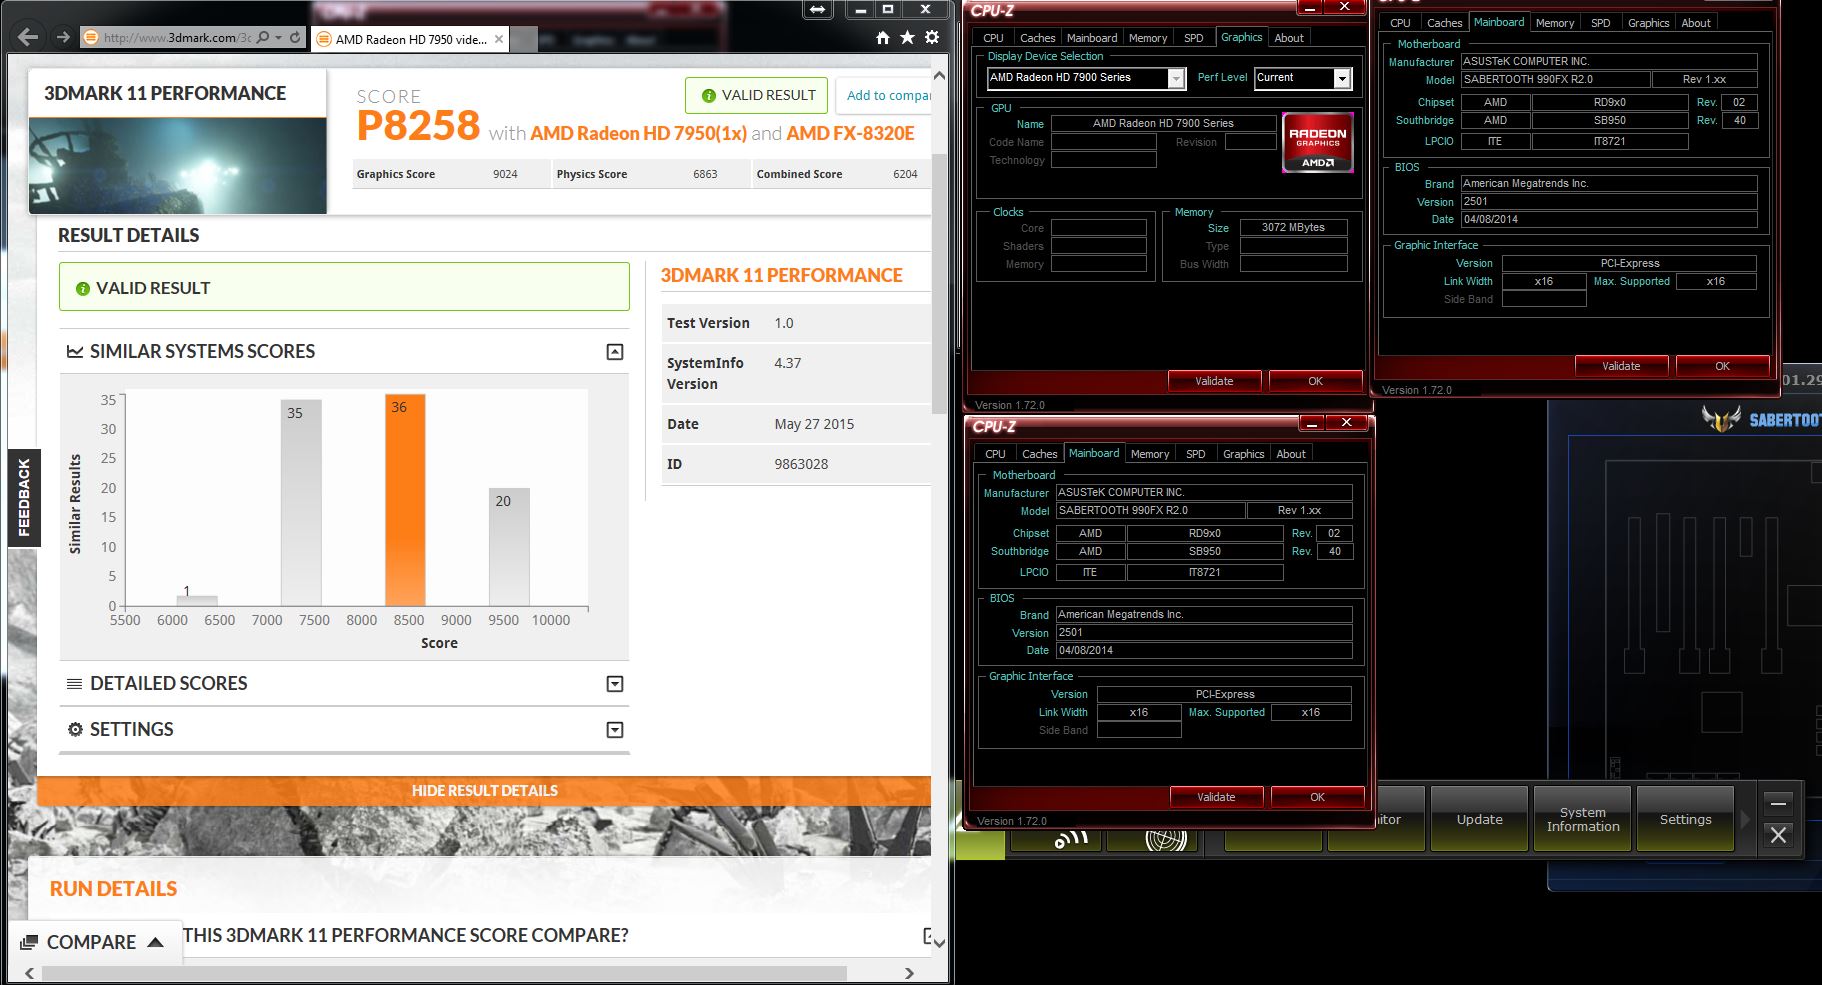Select SPD tab in top-left CPU-Z window
This screenshot has width=1822, height=985.
click(x=1193, y=38)
